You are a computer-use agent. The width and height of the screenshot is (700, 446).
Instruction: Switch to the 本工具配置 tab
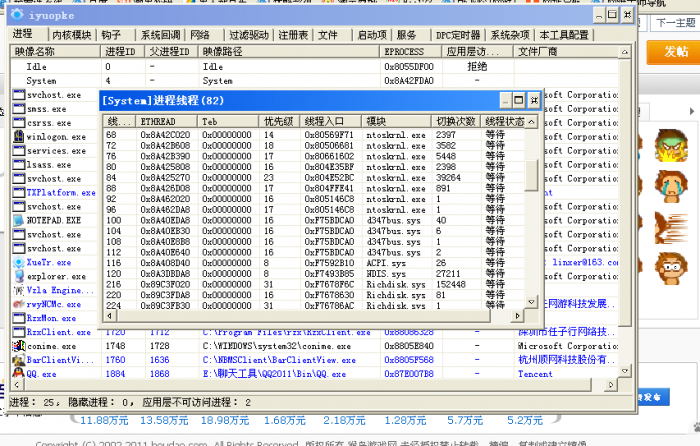pos(563,35)
